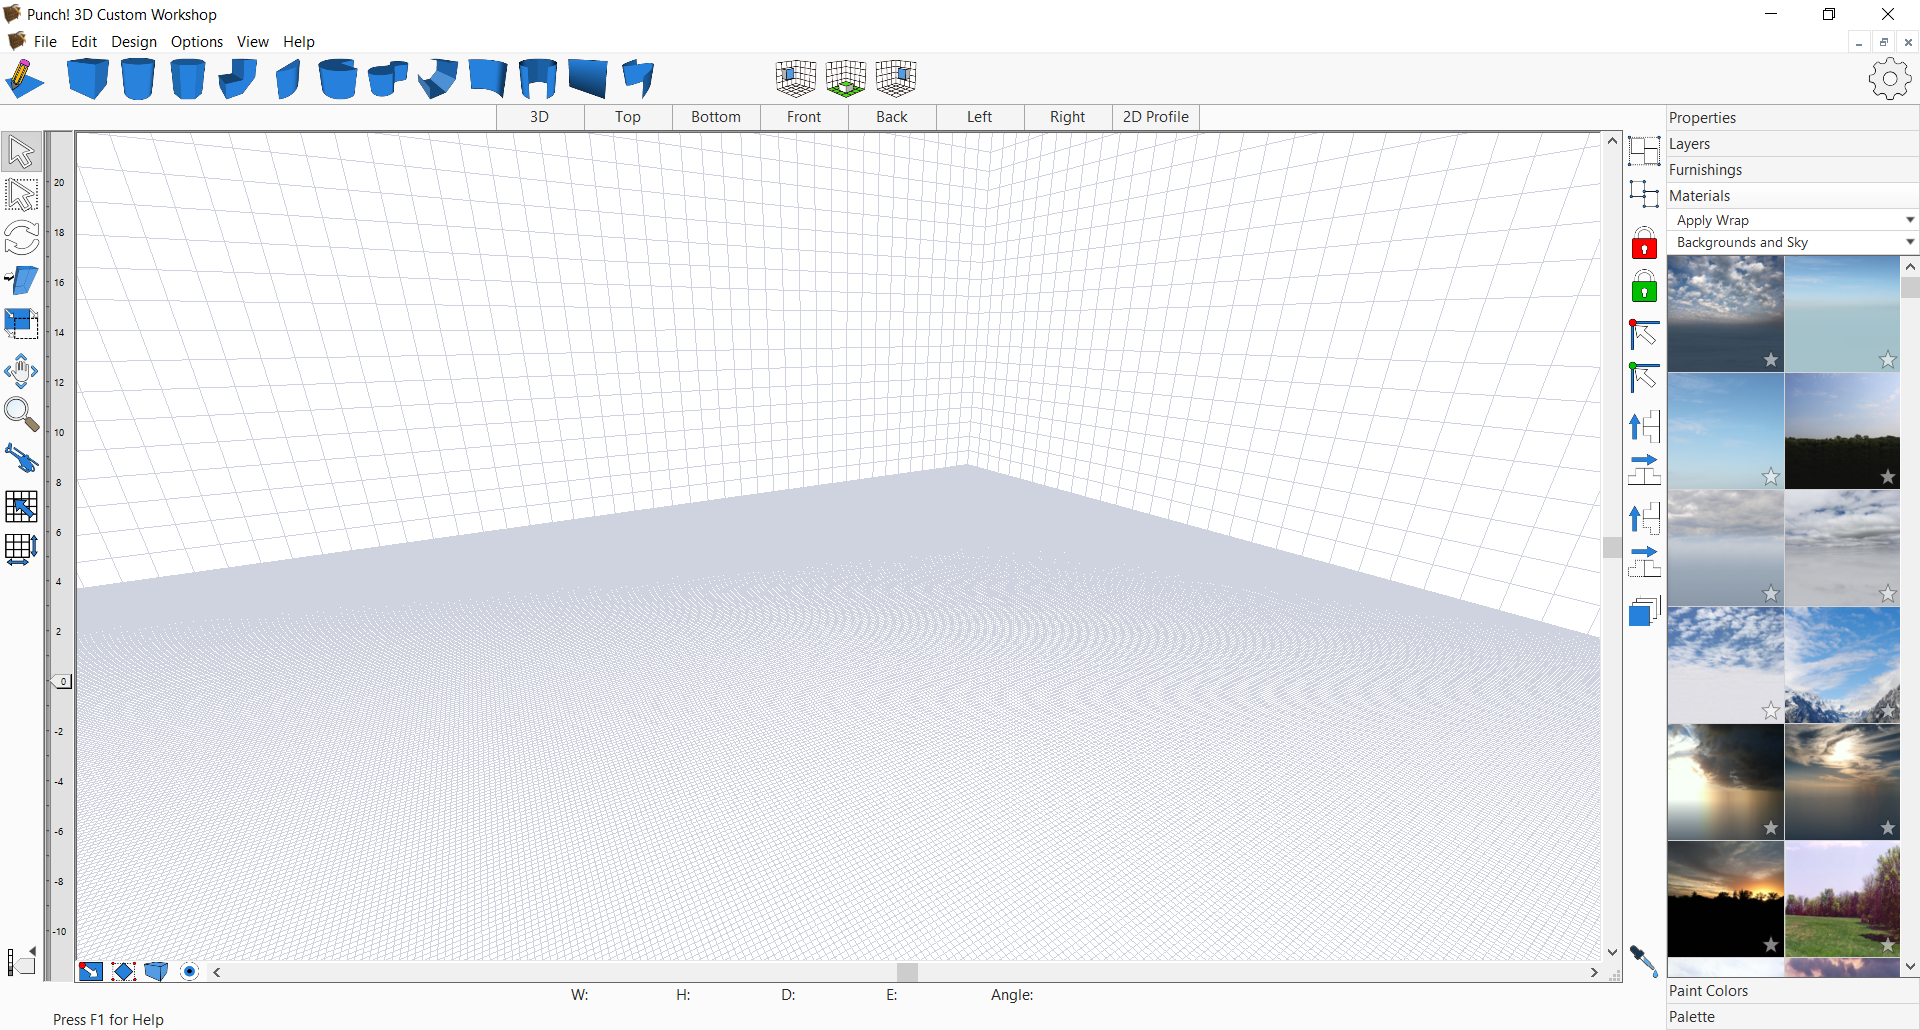The width and height of the screenshot is (1920, 1030).
Task: Open the Help menu
Action: coord(299,42)
